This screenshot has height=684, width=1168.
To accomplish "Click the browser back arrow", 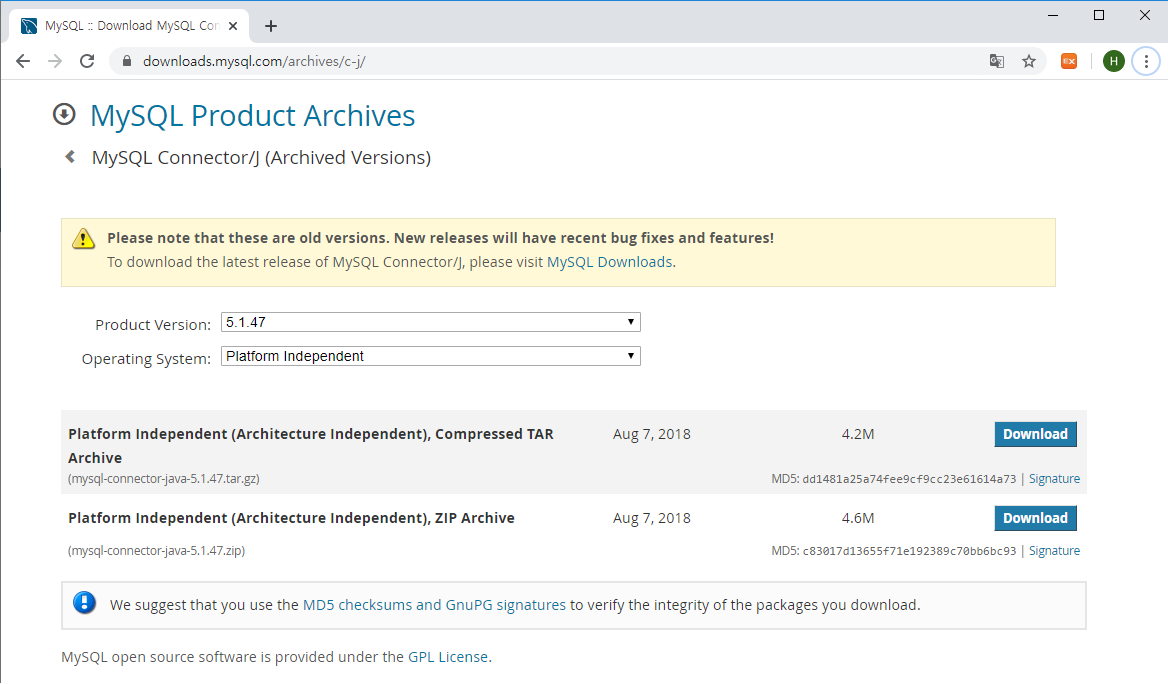I will coord(23,61).
